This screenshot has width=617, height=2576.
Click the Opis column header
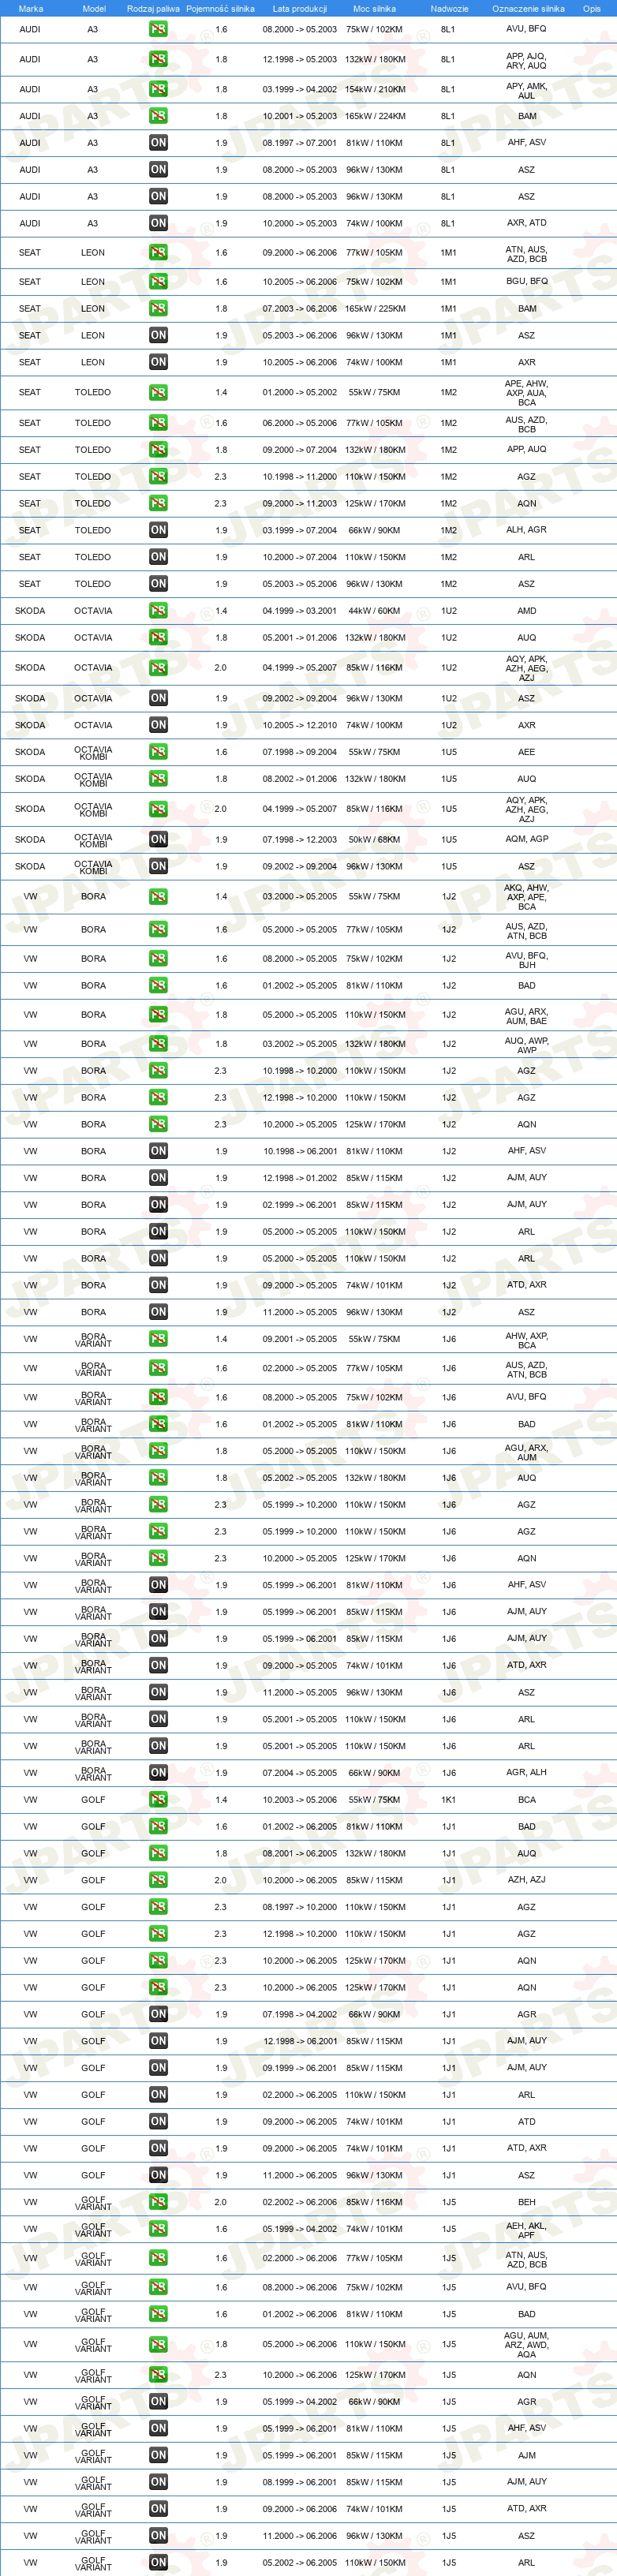tap(592, 8)
